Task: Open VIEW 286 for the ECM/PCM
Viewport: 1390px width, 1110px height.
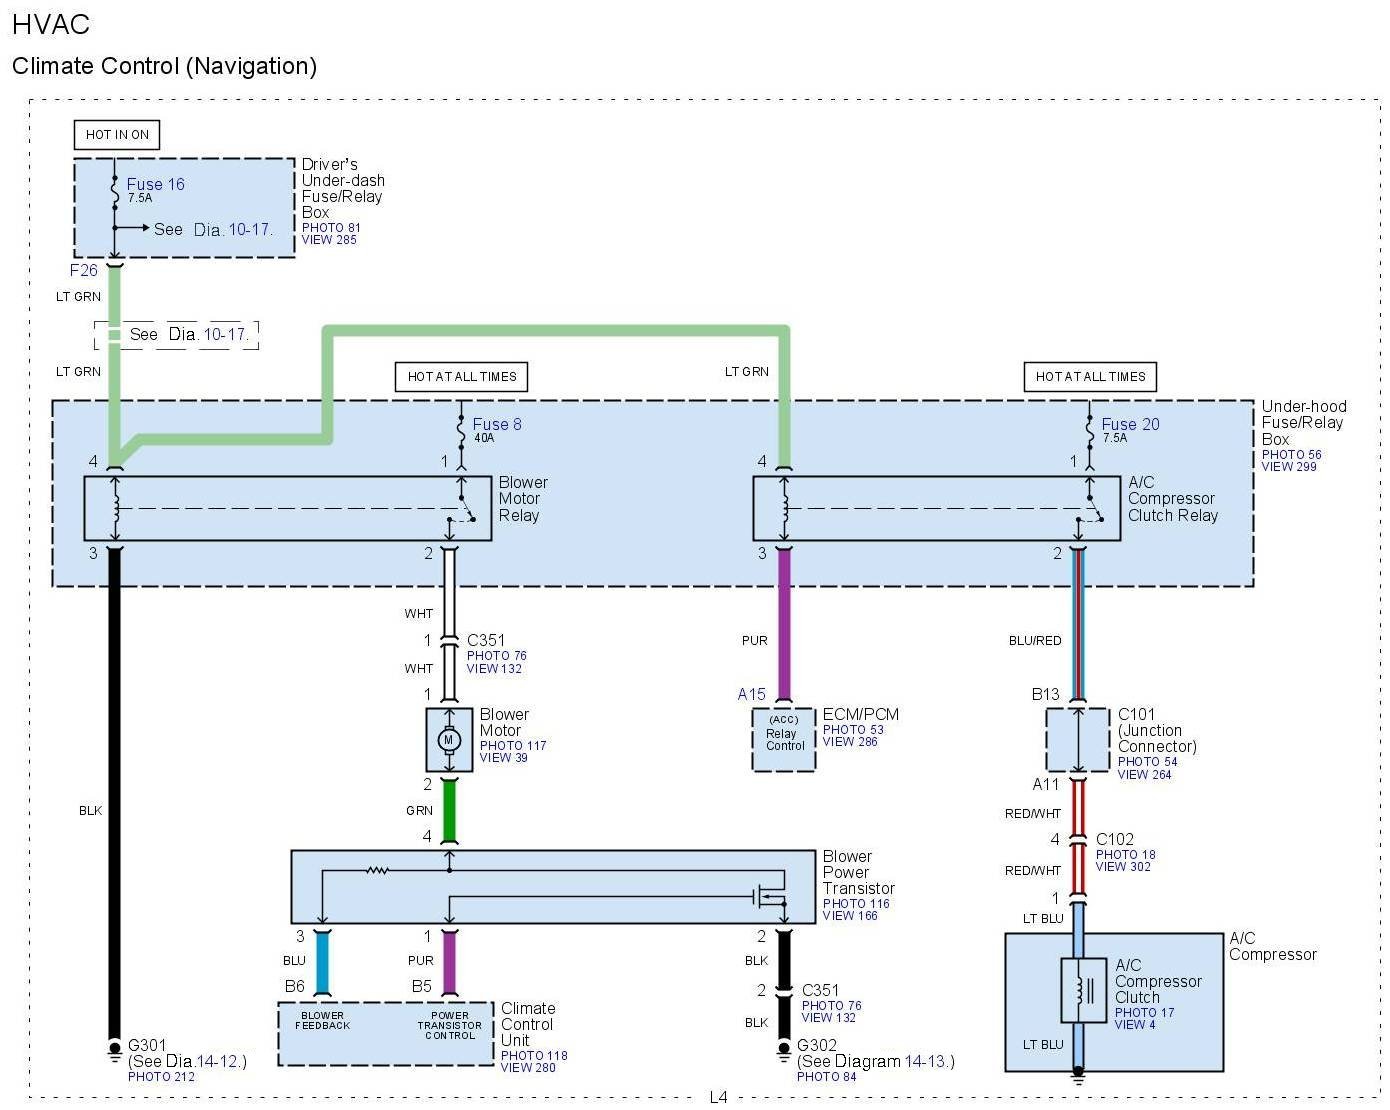Action: pyautogui.click(x=849, y=742)
